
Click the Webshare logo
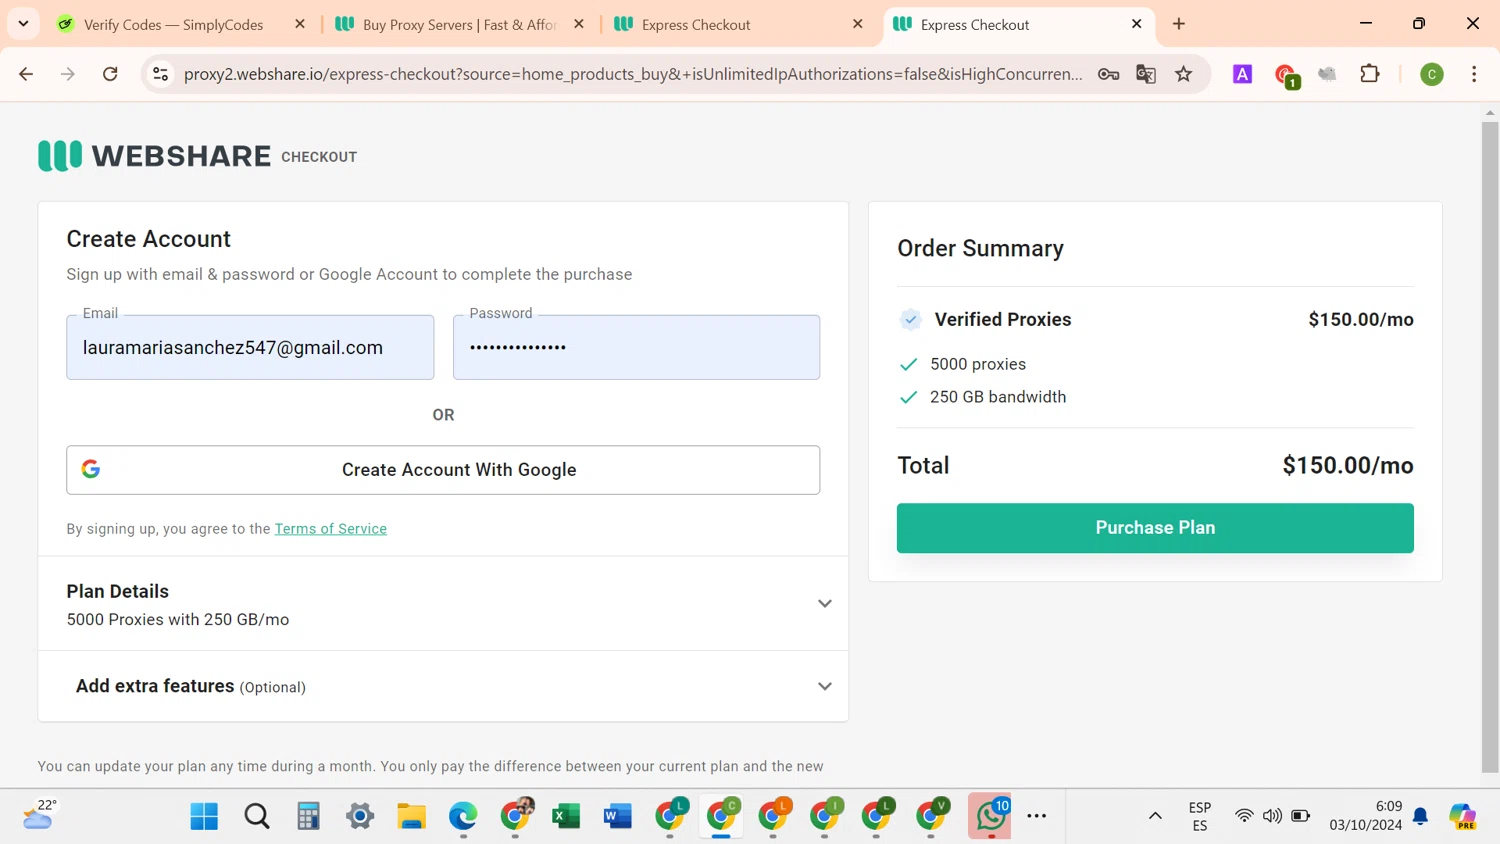(155, 156)
